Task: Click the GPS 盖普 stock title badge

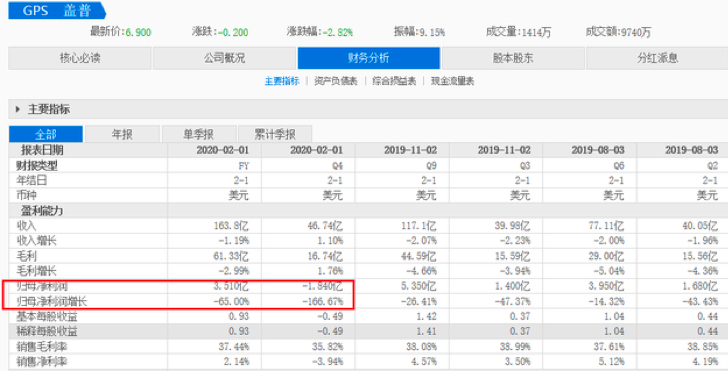Action: point(57,10)
